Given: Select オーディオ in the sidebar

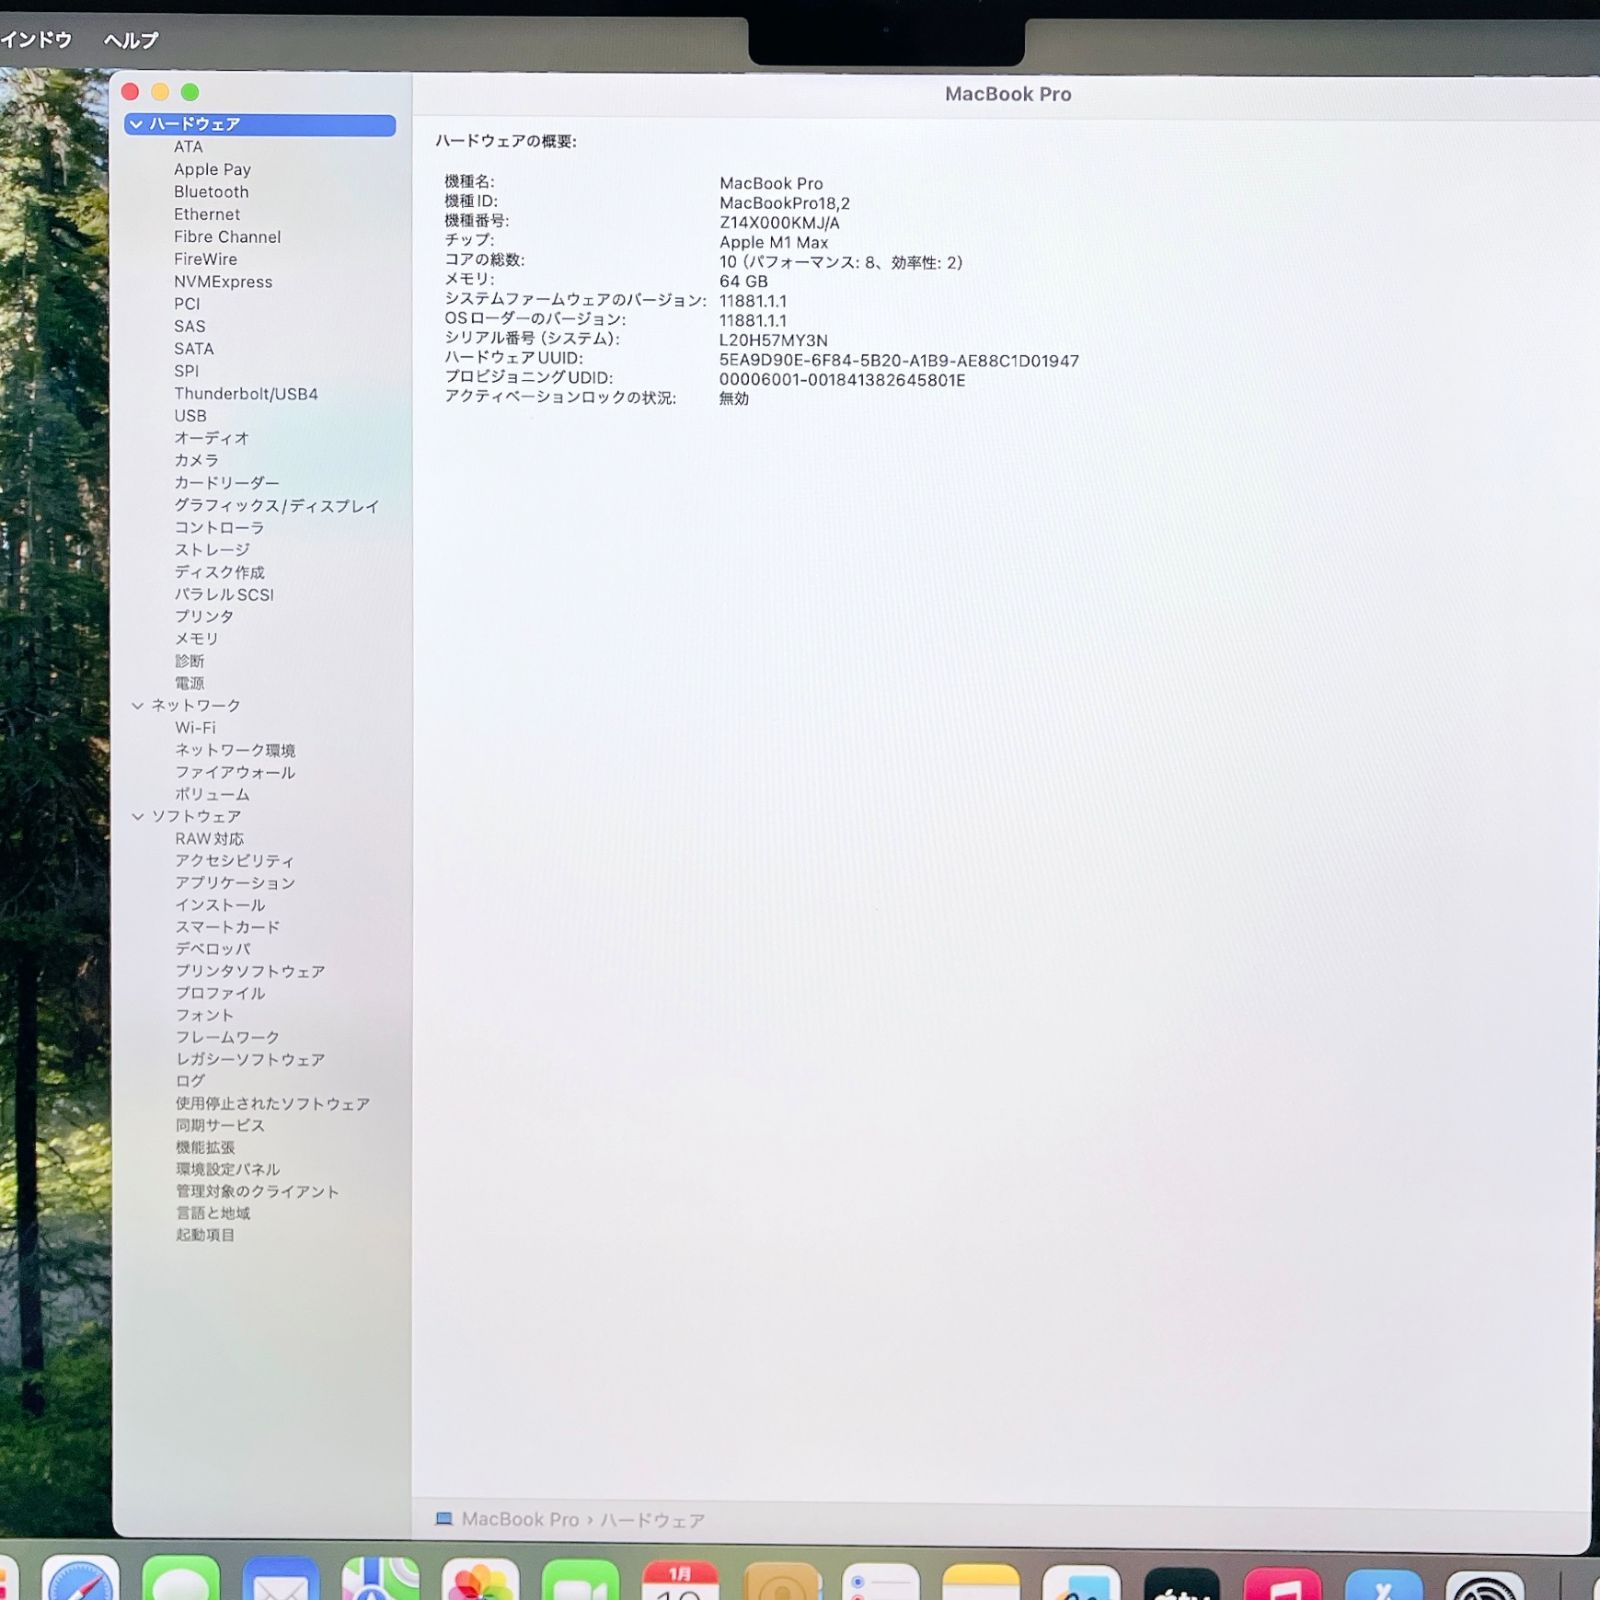Looking at the screenshot, I should pyautogui.click(x=211, y=438).
